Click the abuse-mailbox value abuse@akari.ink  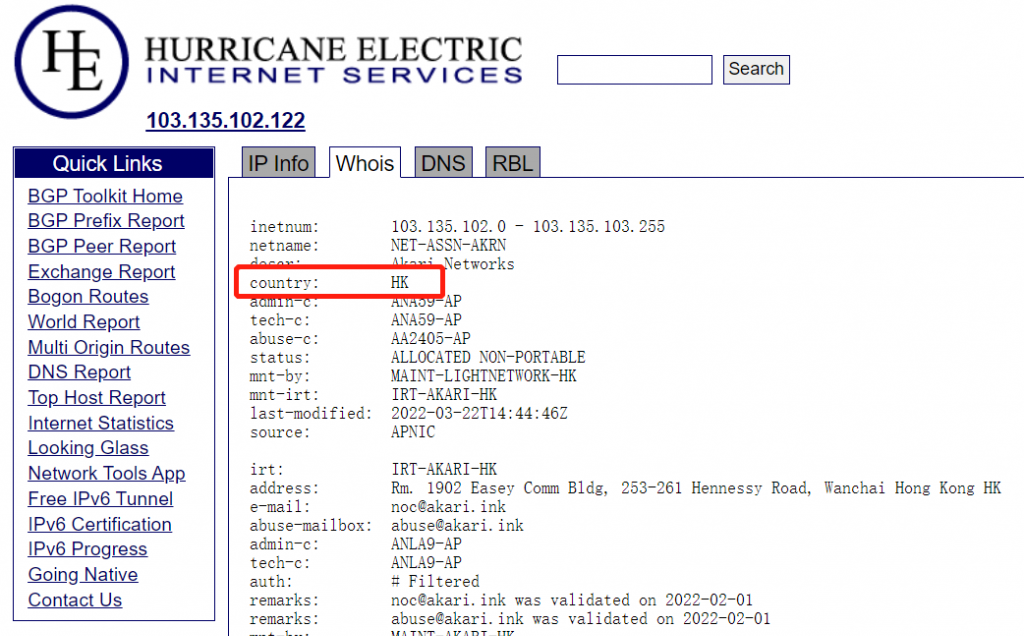(x=457, y=526)
